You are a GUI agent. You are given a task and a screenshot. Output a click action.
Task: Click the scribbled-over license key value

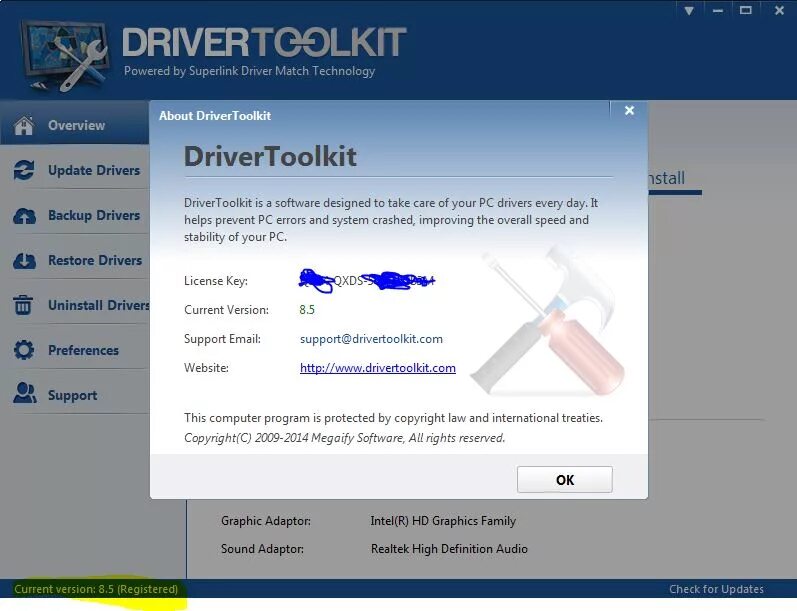coord(367,280)
